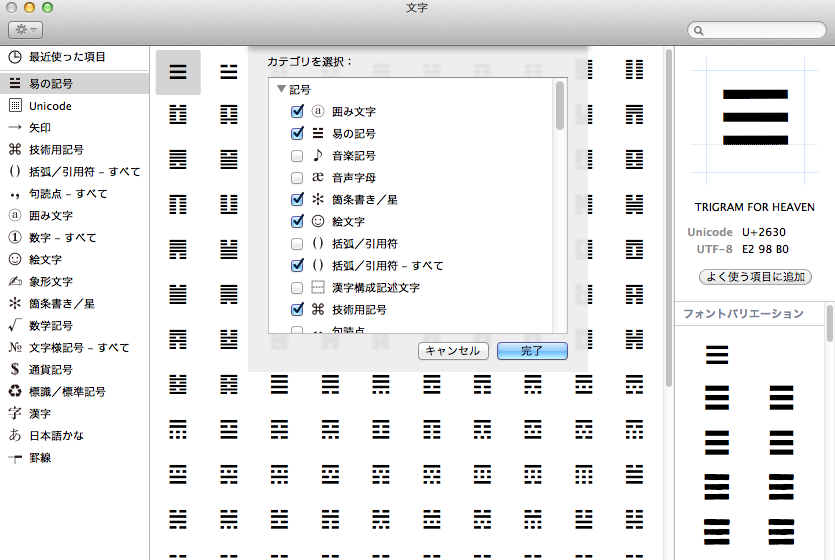Click the font variation pane scrollbar
The width and height of the screenshot is (835, 560).
click(x=830, y=324)
